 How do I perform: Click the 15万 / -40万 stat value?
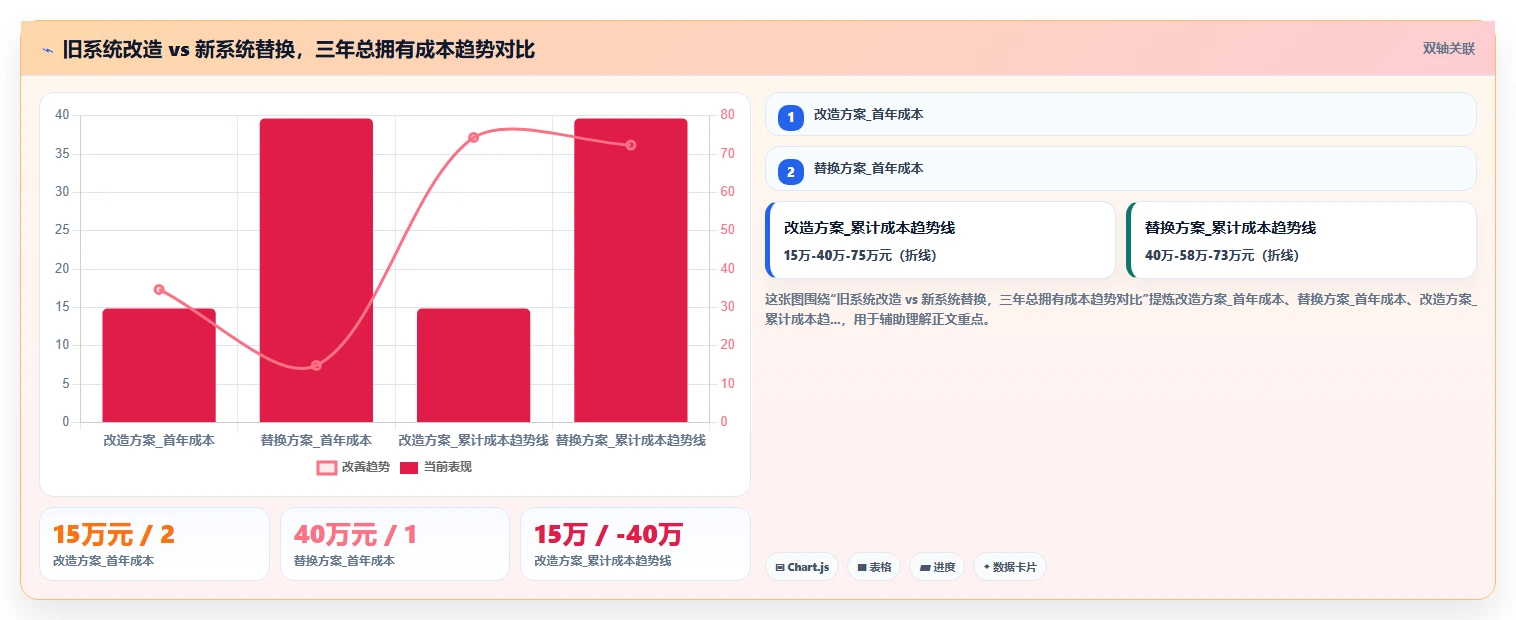pyautogui.click(x=608, y=535)
